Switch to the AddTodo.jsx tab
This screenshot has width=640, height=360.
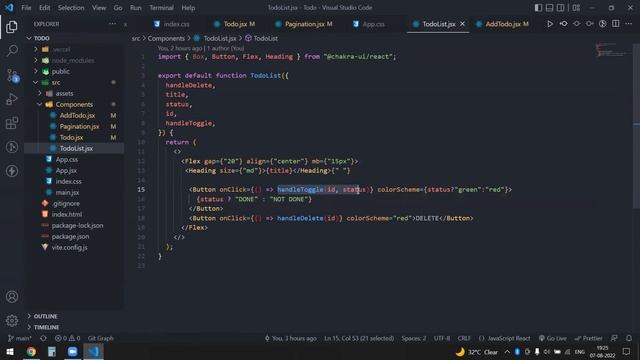click(502, 24)
